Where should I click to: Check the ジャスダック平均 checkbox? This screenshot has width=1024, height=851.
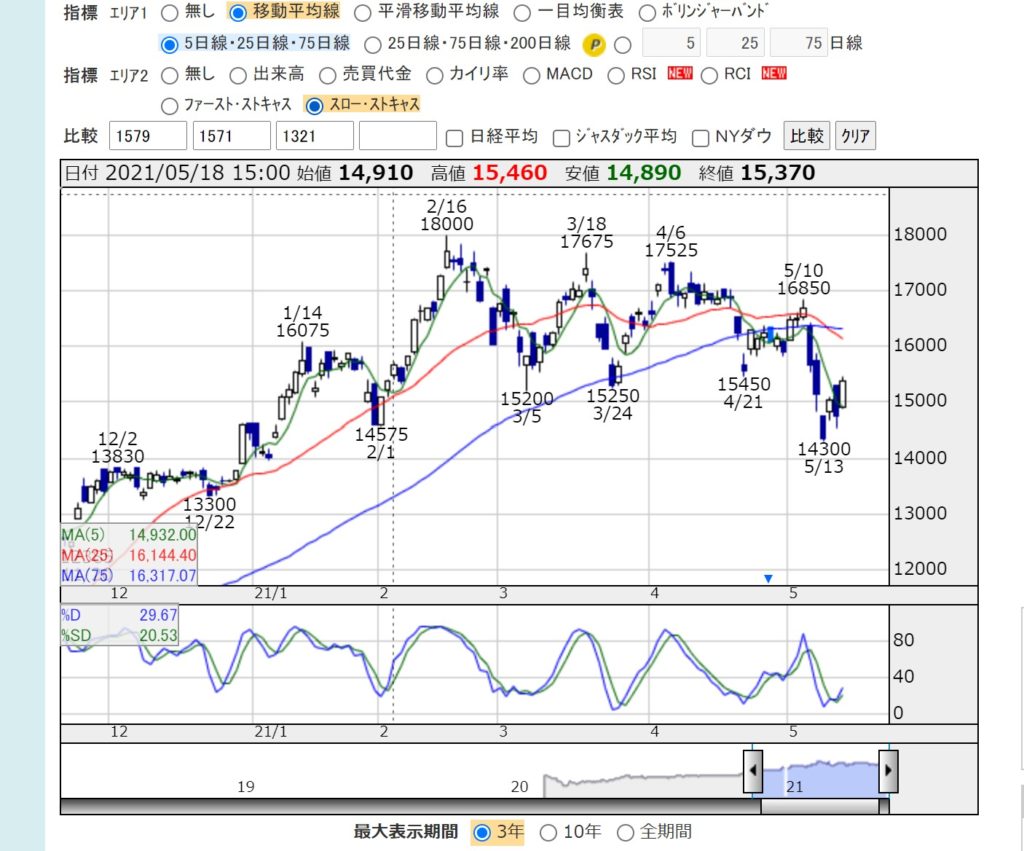coord(561,137)
